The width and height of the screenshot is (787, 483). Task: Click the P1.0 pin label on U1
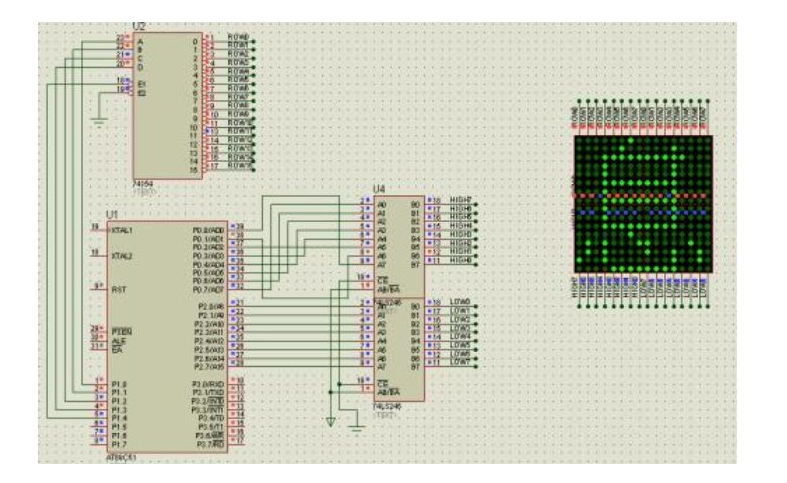(x=119, y=385)
